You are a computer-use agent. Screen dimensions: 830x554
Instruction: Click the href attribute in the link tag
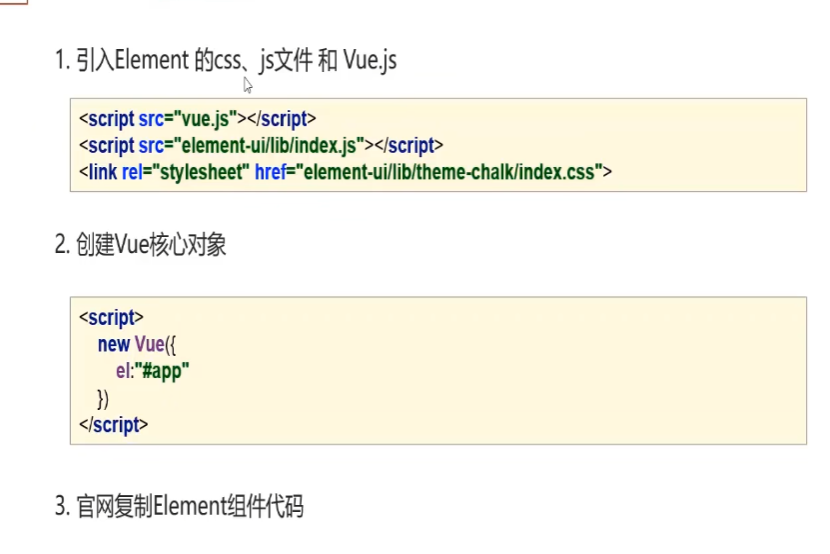(x=270, y=172)
